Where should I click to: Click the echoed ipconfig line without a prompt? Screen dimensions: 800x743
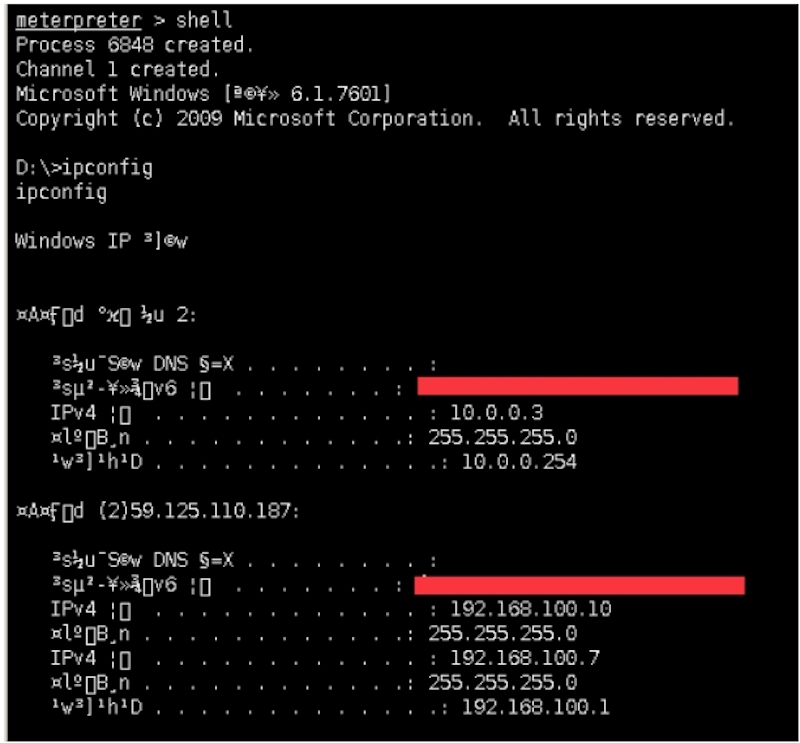click(61, 192)
